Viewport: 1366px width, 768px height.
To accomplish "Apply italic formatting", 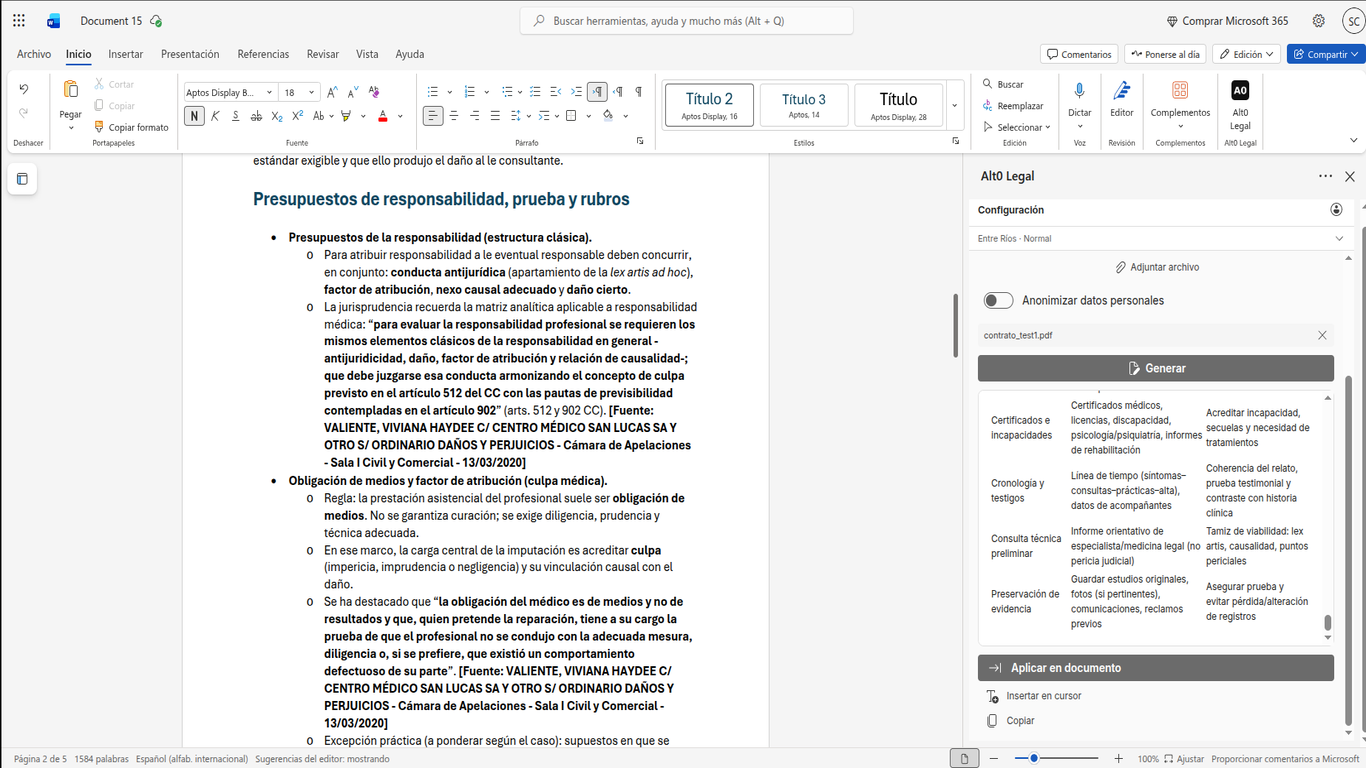I will coord(215,115).
